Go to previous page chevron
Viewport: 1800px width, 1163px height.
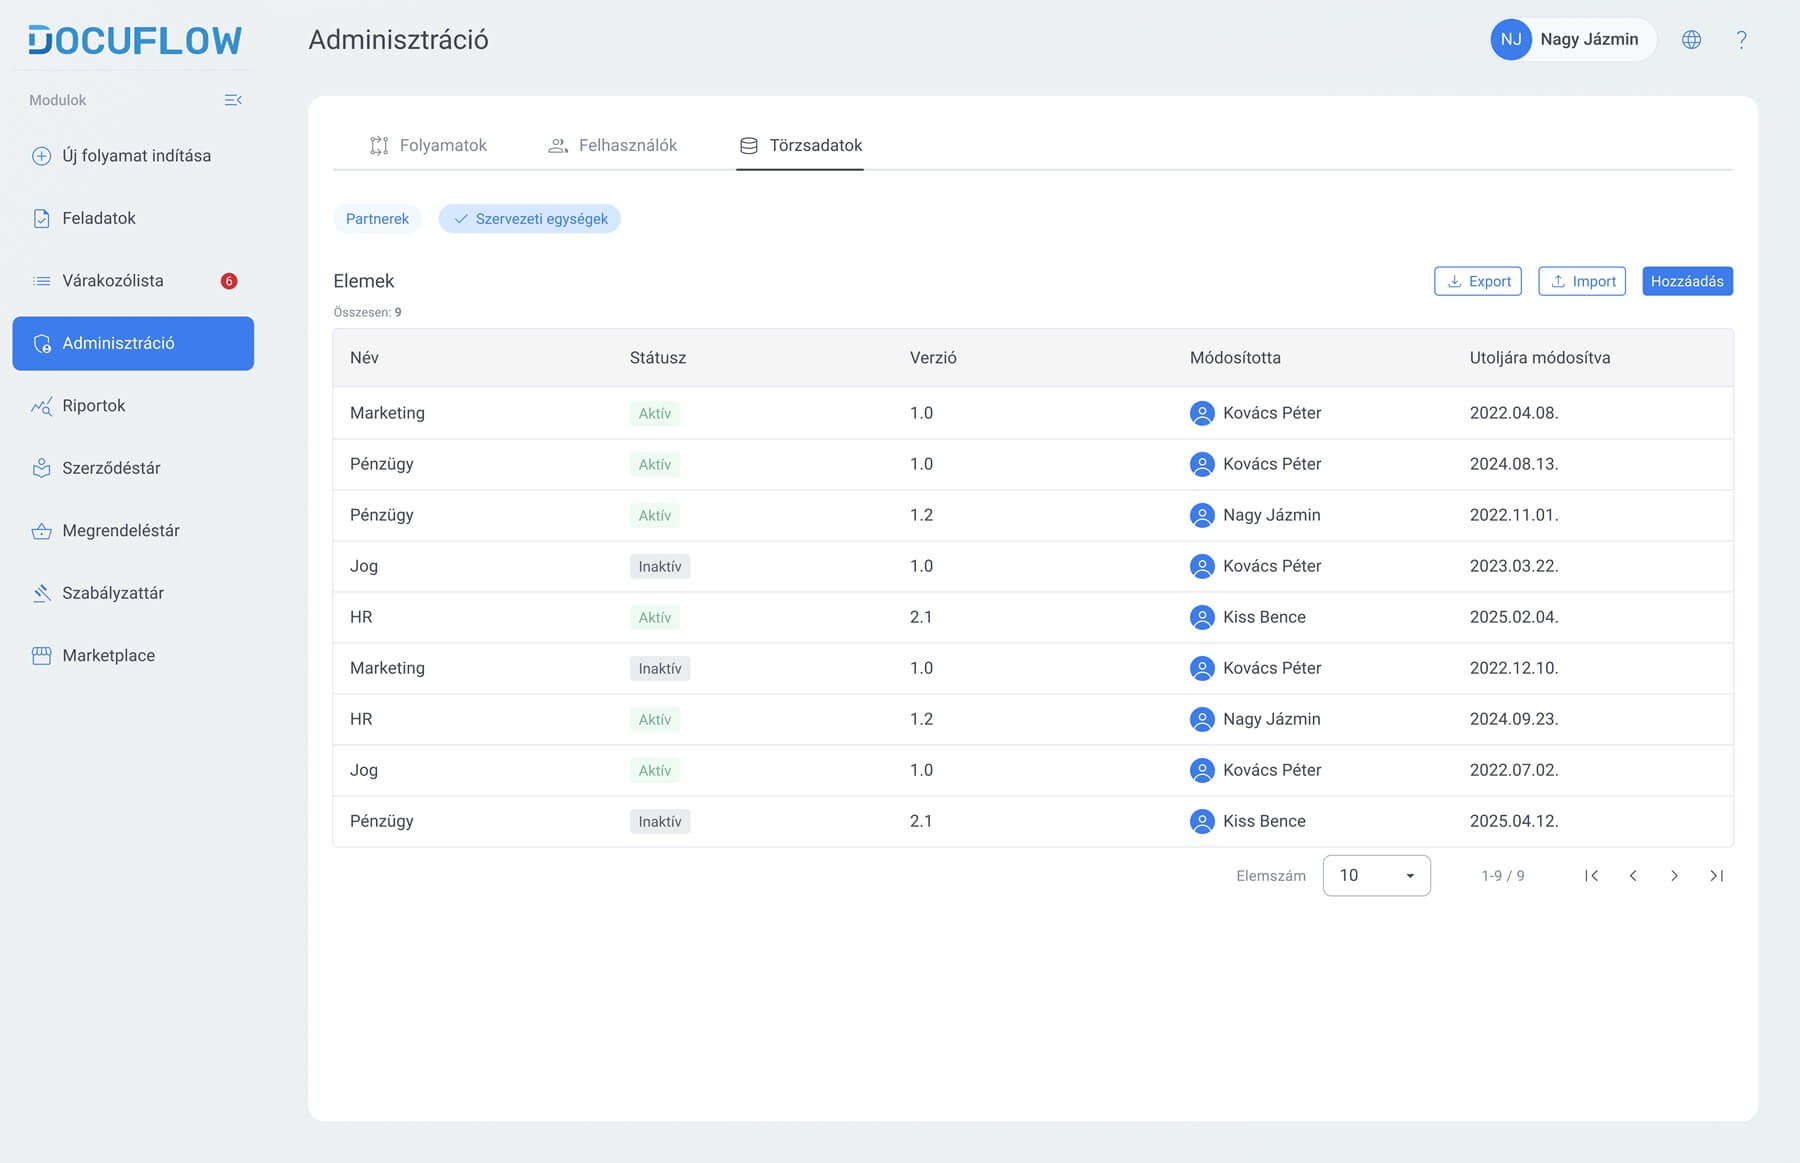click(x=1633, y=876)
